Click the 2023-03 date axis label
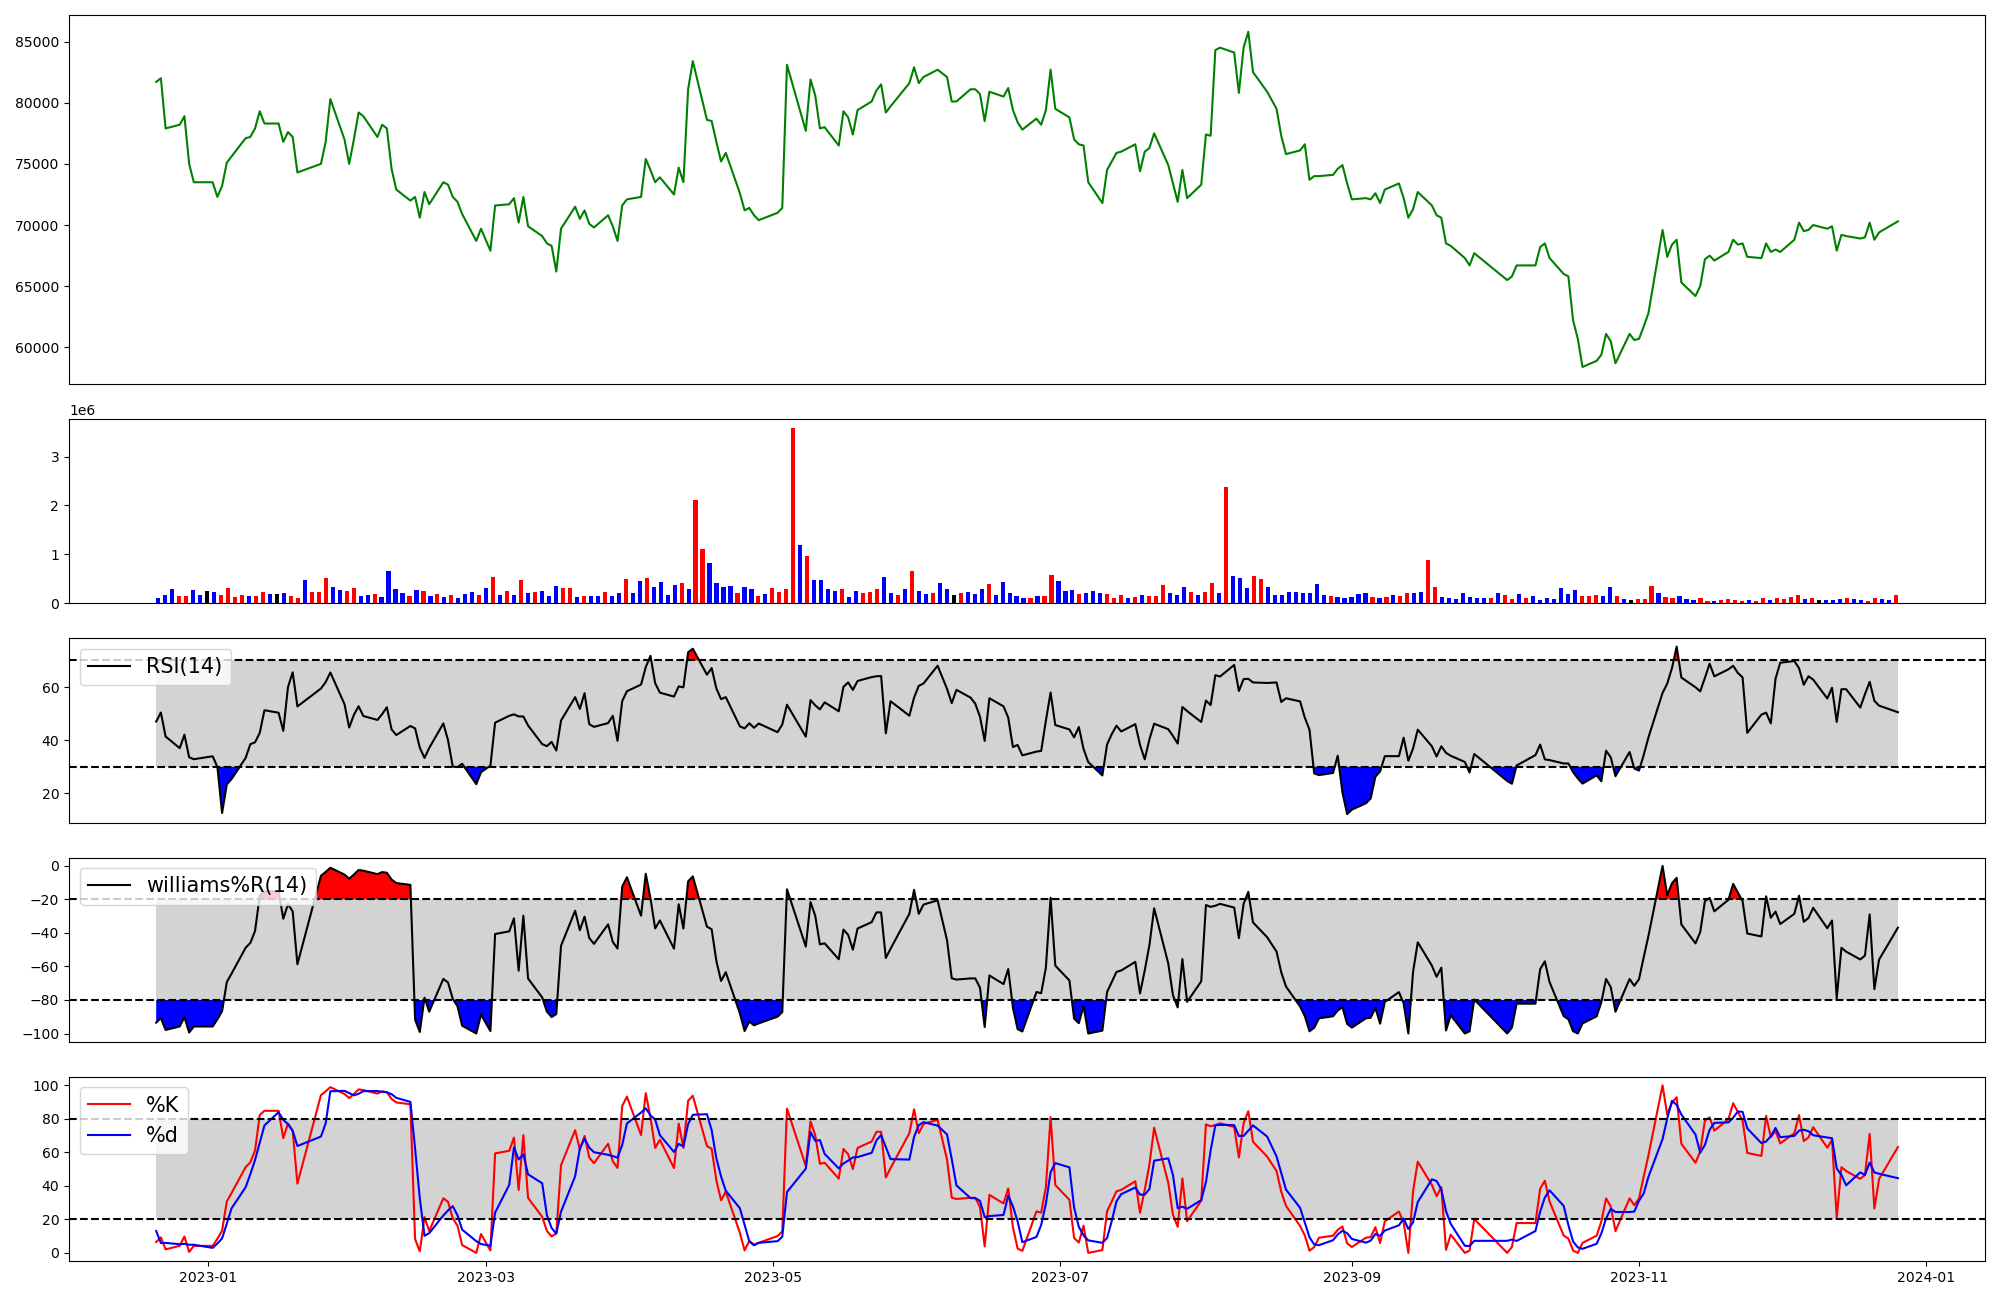The height and width of the screenshot is (1300, 2000). click(x=486, y=1277)
